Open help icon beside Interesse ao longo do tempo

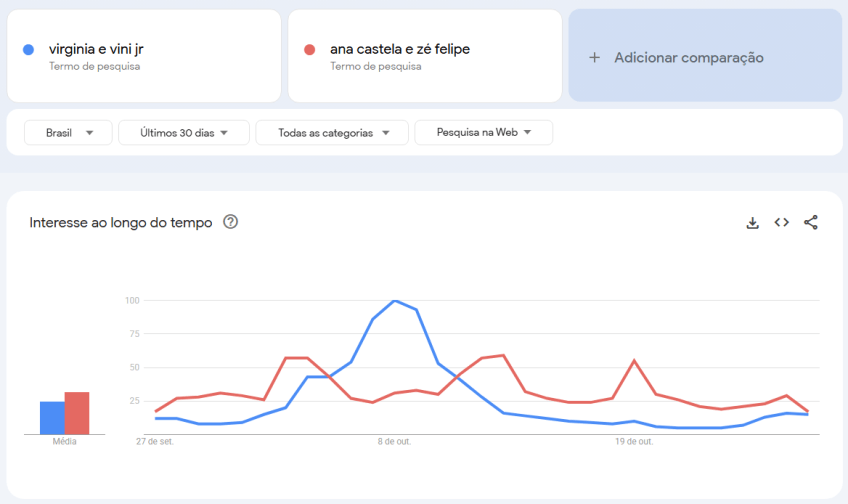click(x=231, y=222)
